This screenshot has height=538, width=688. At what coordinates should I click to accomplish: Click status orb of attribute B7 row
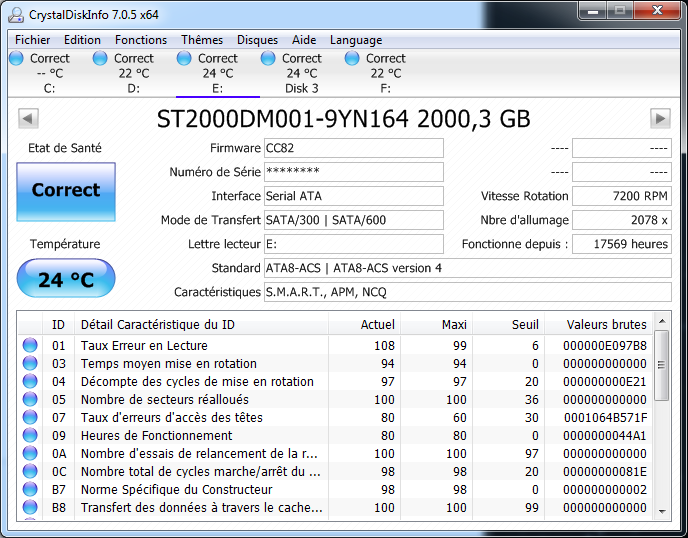30,489
